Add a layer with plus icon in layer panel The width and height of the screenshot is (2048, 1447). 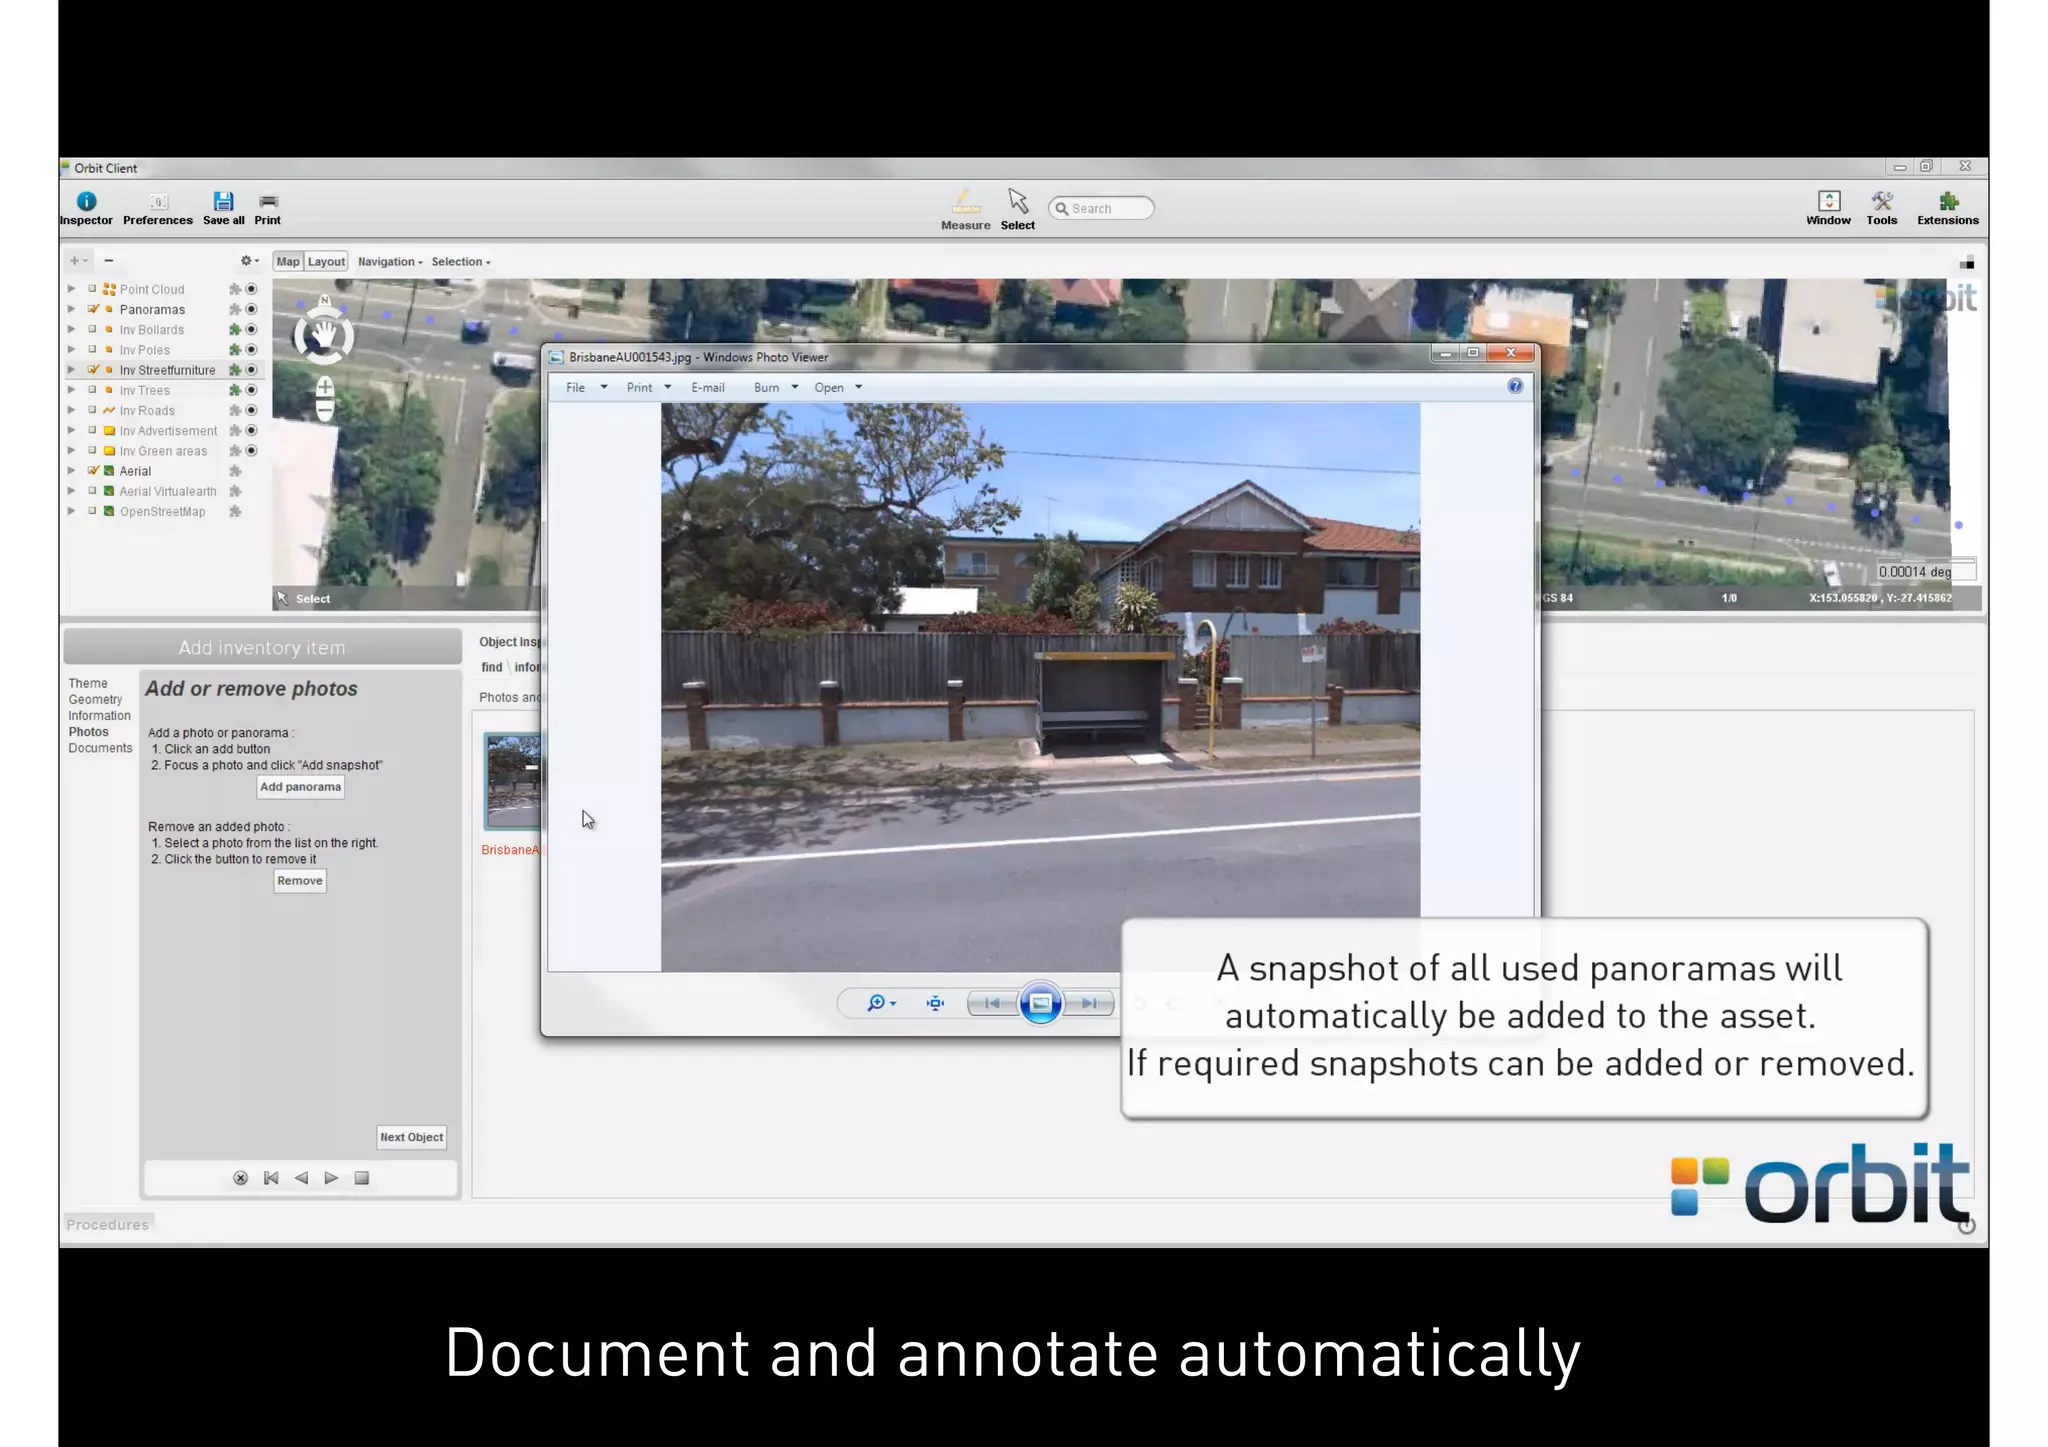76,261
